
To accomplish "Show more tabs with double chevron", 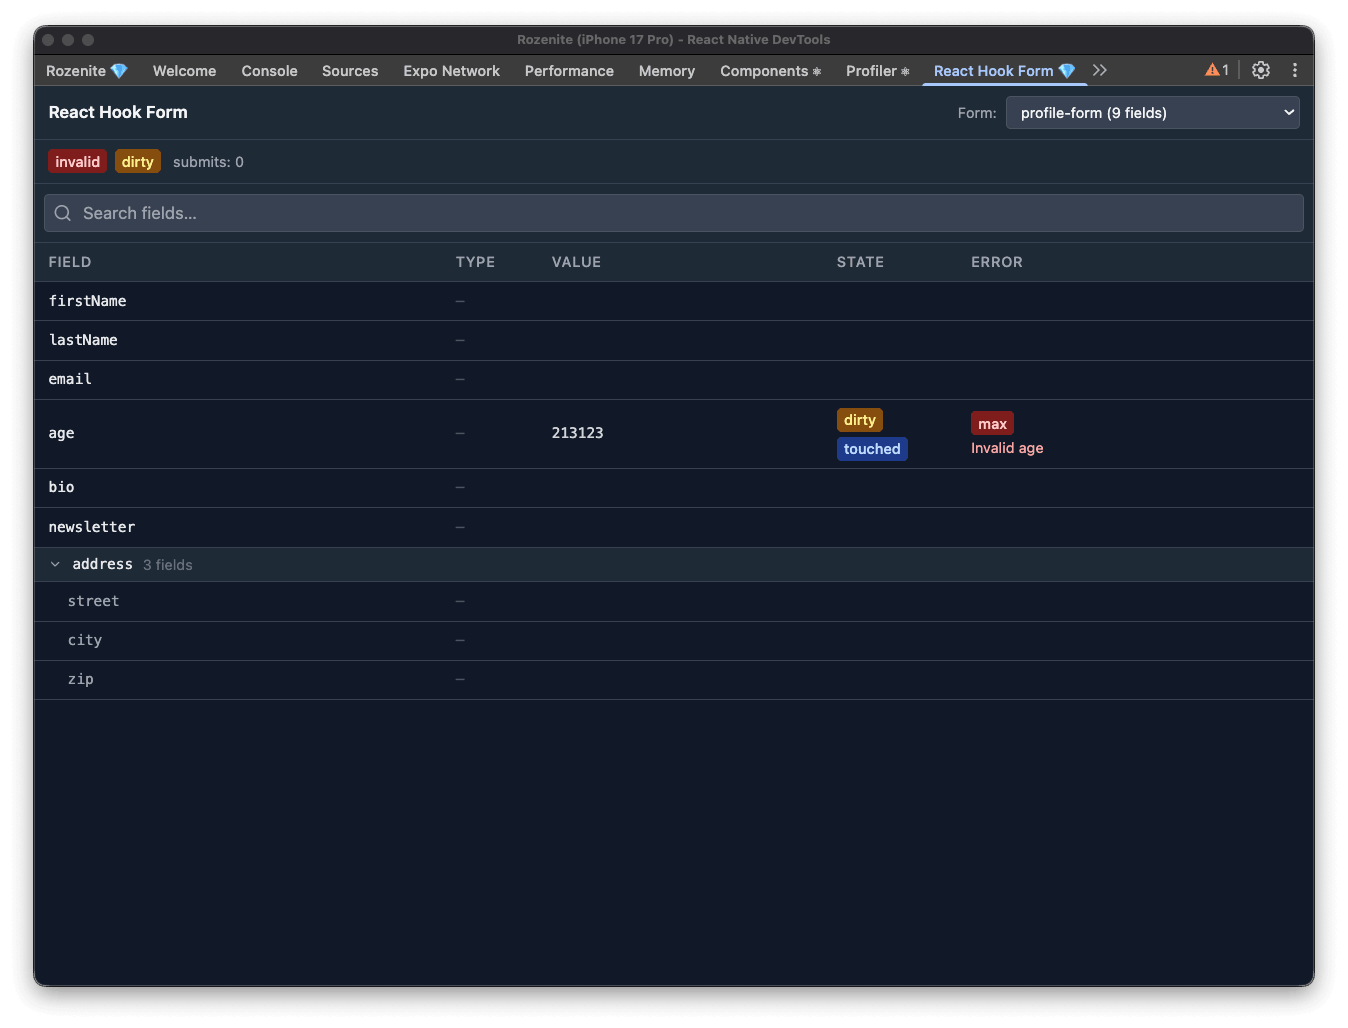I will (1100, 70).
